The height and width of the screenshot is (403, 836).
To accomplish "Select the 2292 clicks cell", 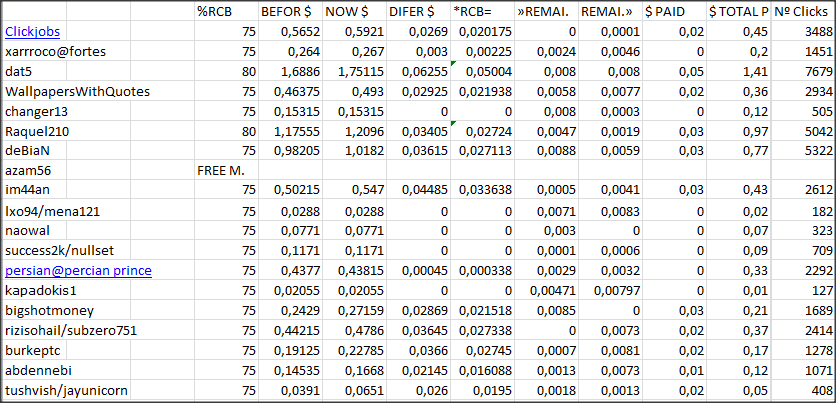I will pyautogui.click(x=803, y=271).
